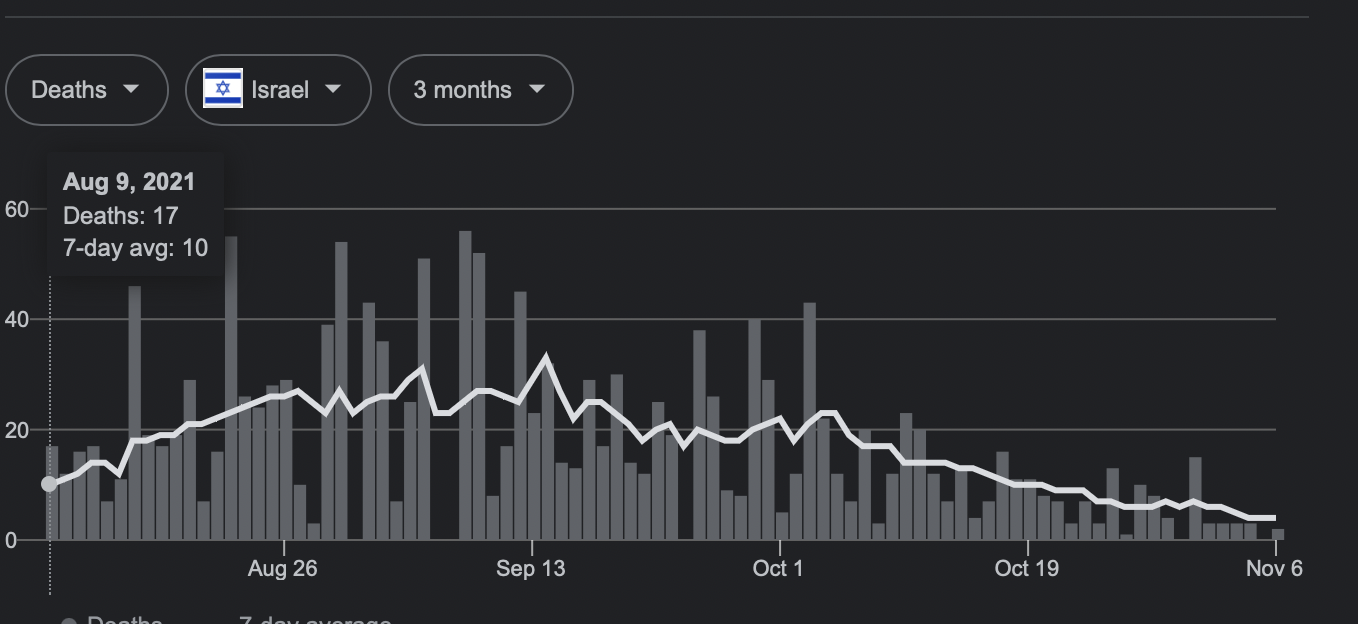Click the Aug 9, 2021 tooltip box
This screenshot has height=624, width=1358.
135,214
